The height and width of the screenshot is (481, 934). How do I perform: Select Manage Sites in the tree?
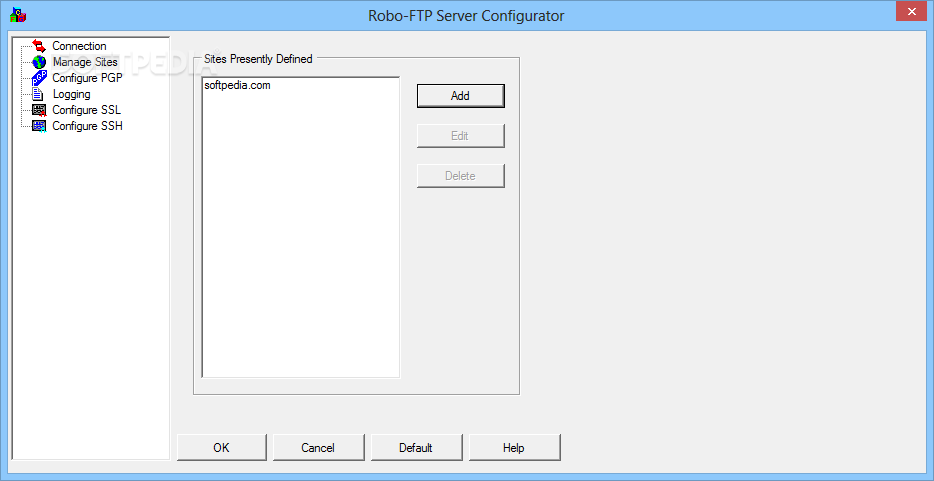[85, 62]
